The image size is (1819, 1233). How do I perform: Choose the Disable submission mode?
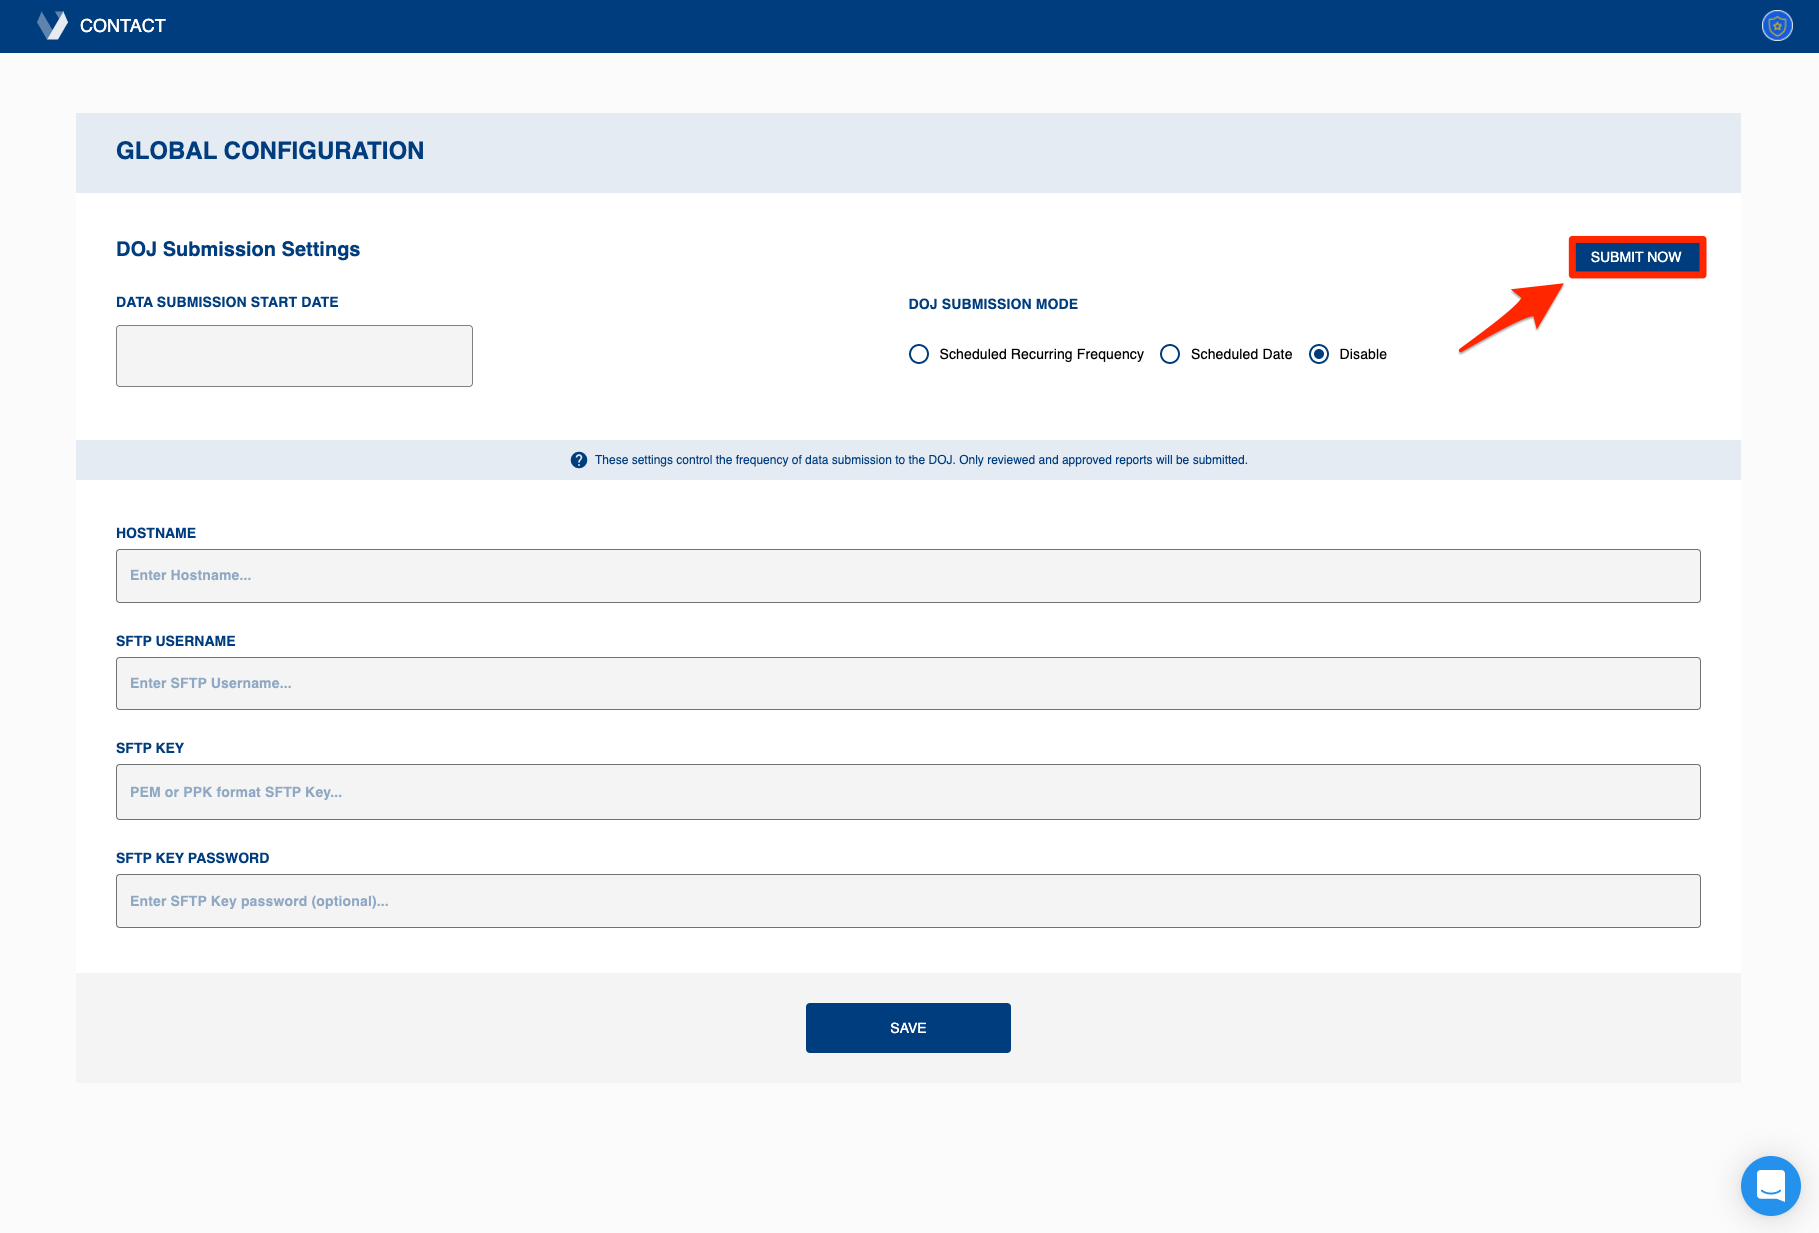pyautogui.click(x=1319, y=354)
